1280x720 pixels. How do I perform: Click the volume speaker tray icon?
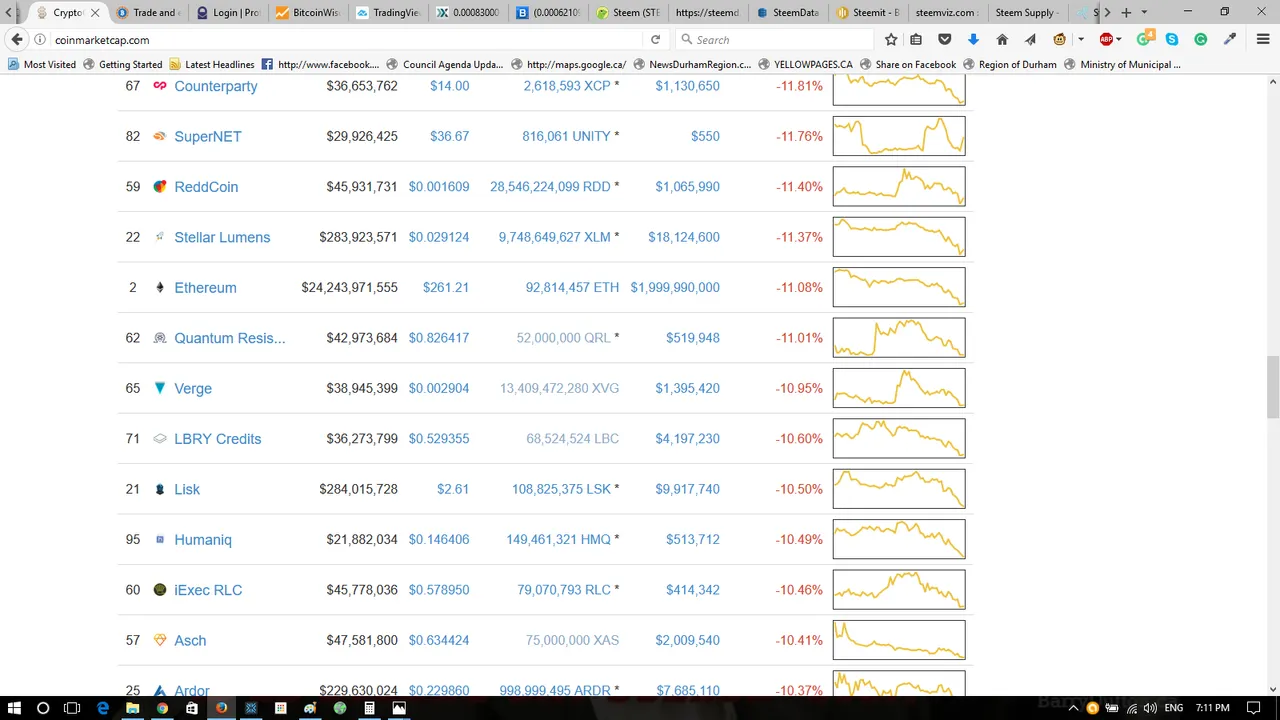pos(1150,708)
